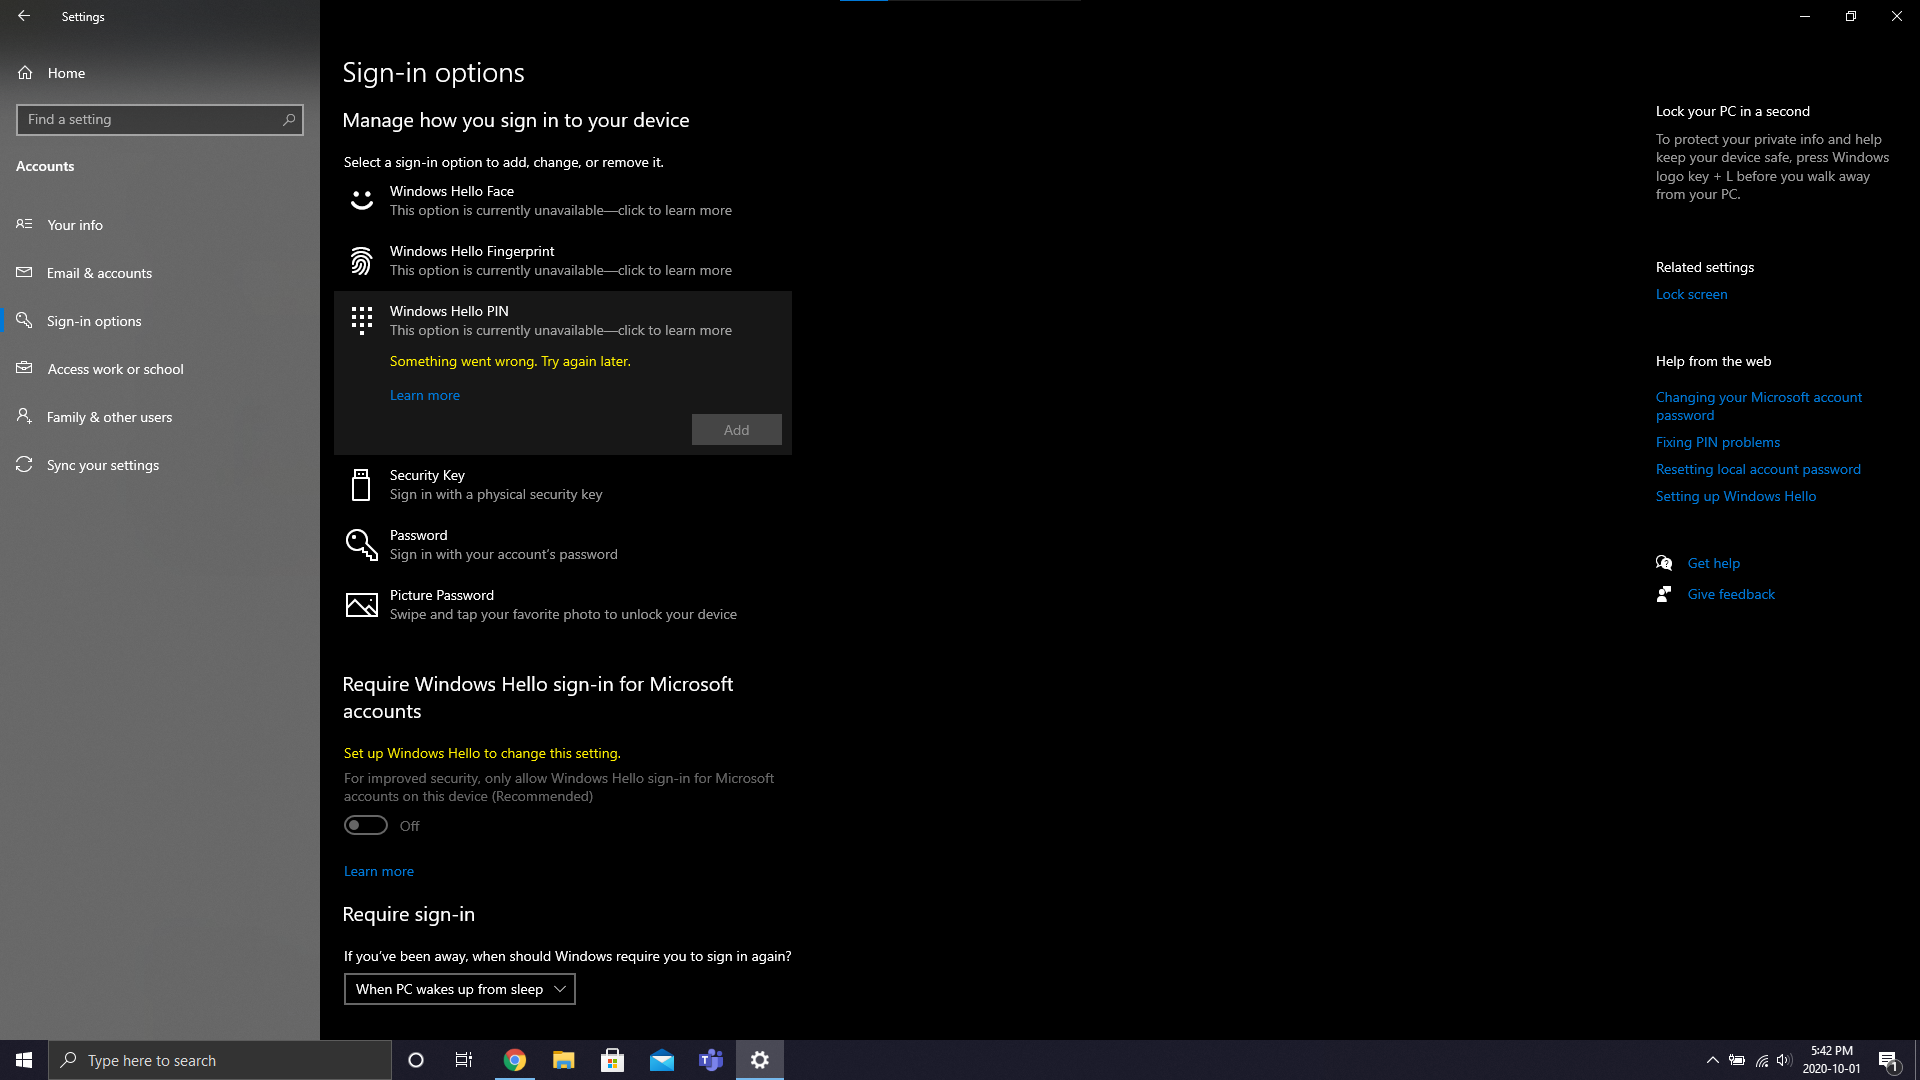The height and width of the screenshot is (1080, 1920).
Task: Click the Give feedback link
Action: [1731, 594]
